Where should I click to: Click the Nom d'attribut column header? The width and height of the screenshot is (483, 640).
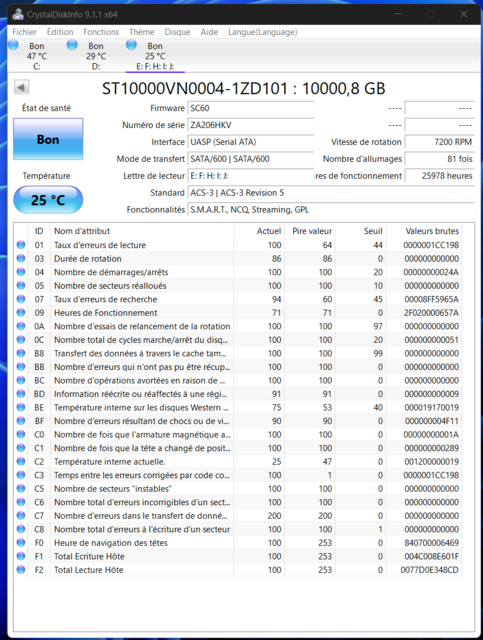point(142,231)
